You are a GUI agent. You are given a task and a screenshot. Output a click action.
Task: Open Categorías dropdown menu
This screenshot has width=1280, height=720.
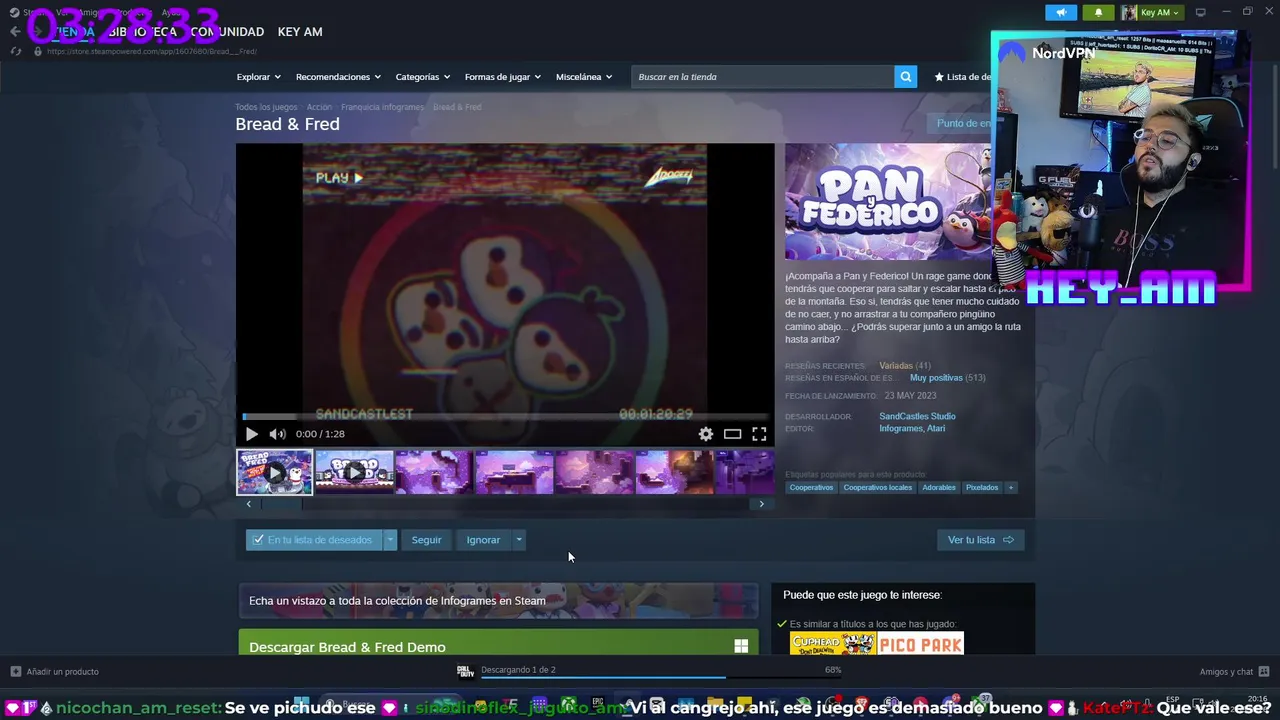(x=422, y=77)
